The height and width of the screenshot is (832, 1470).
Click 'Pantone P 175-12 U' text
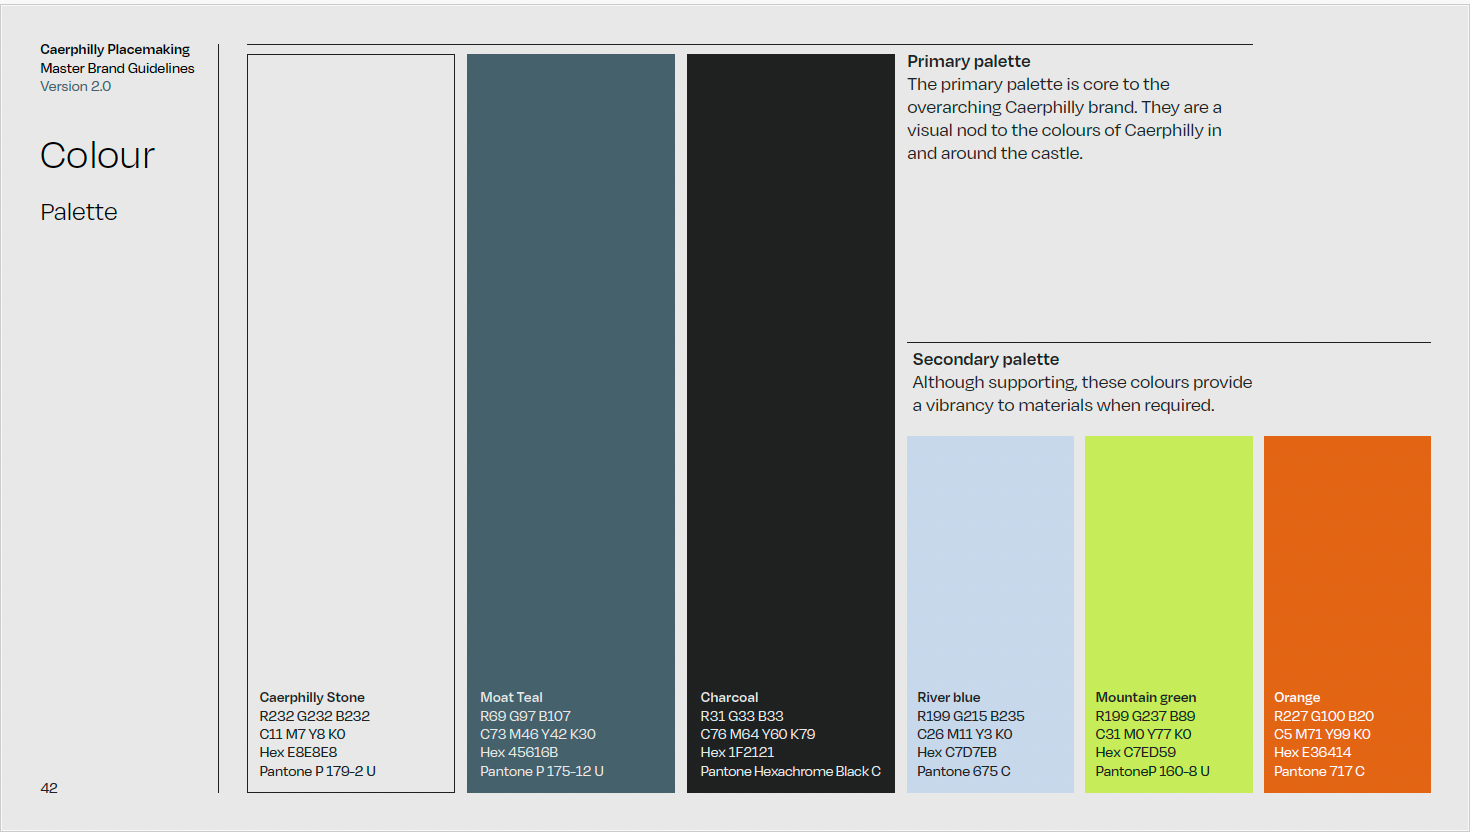coord(542,771)
